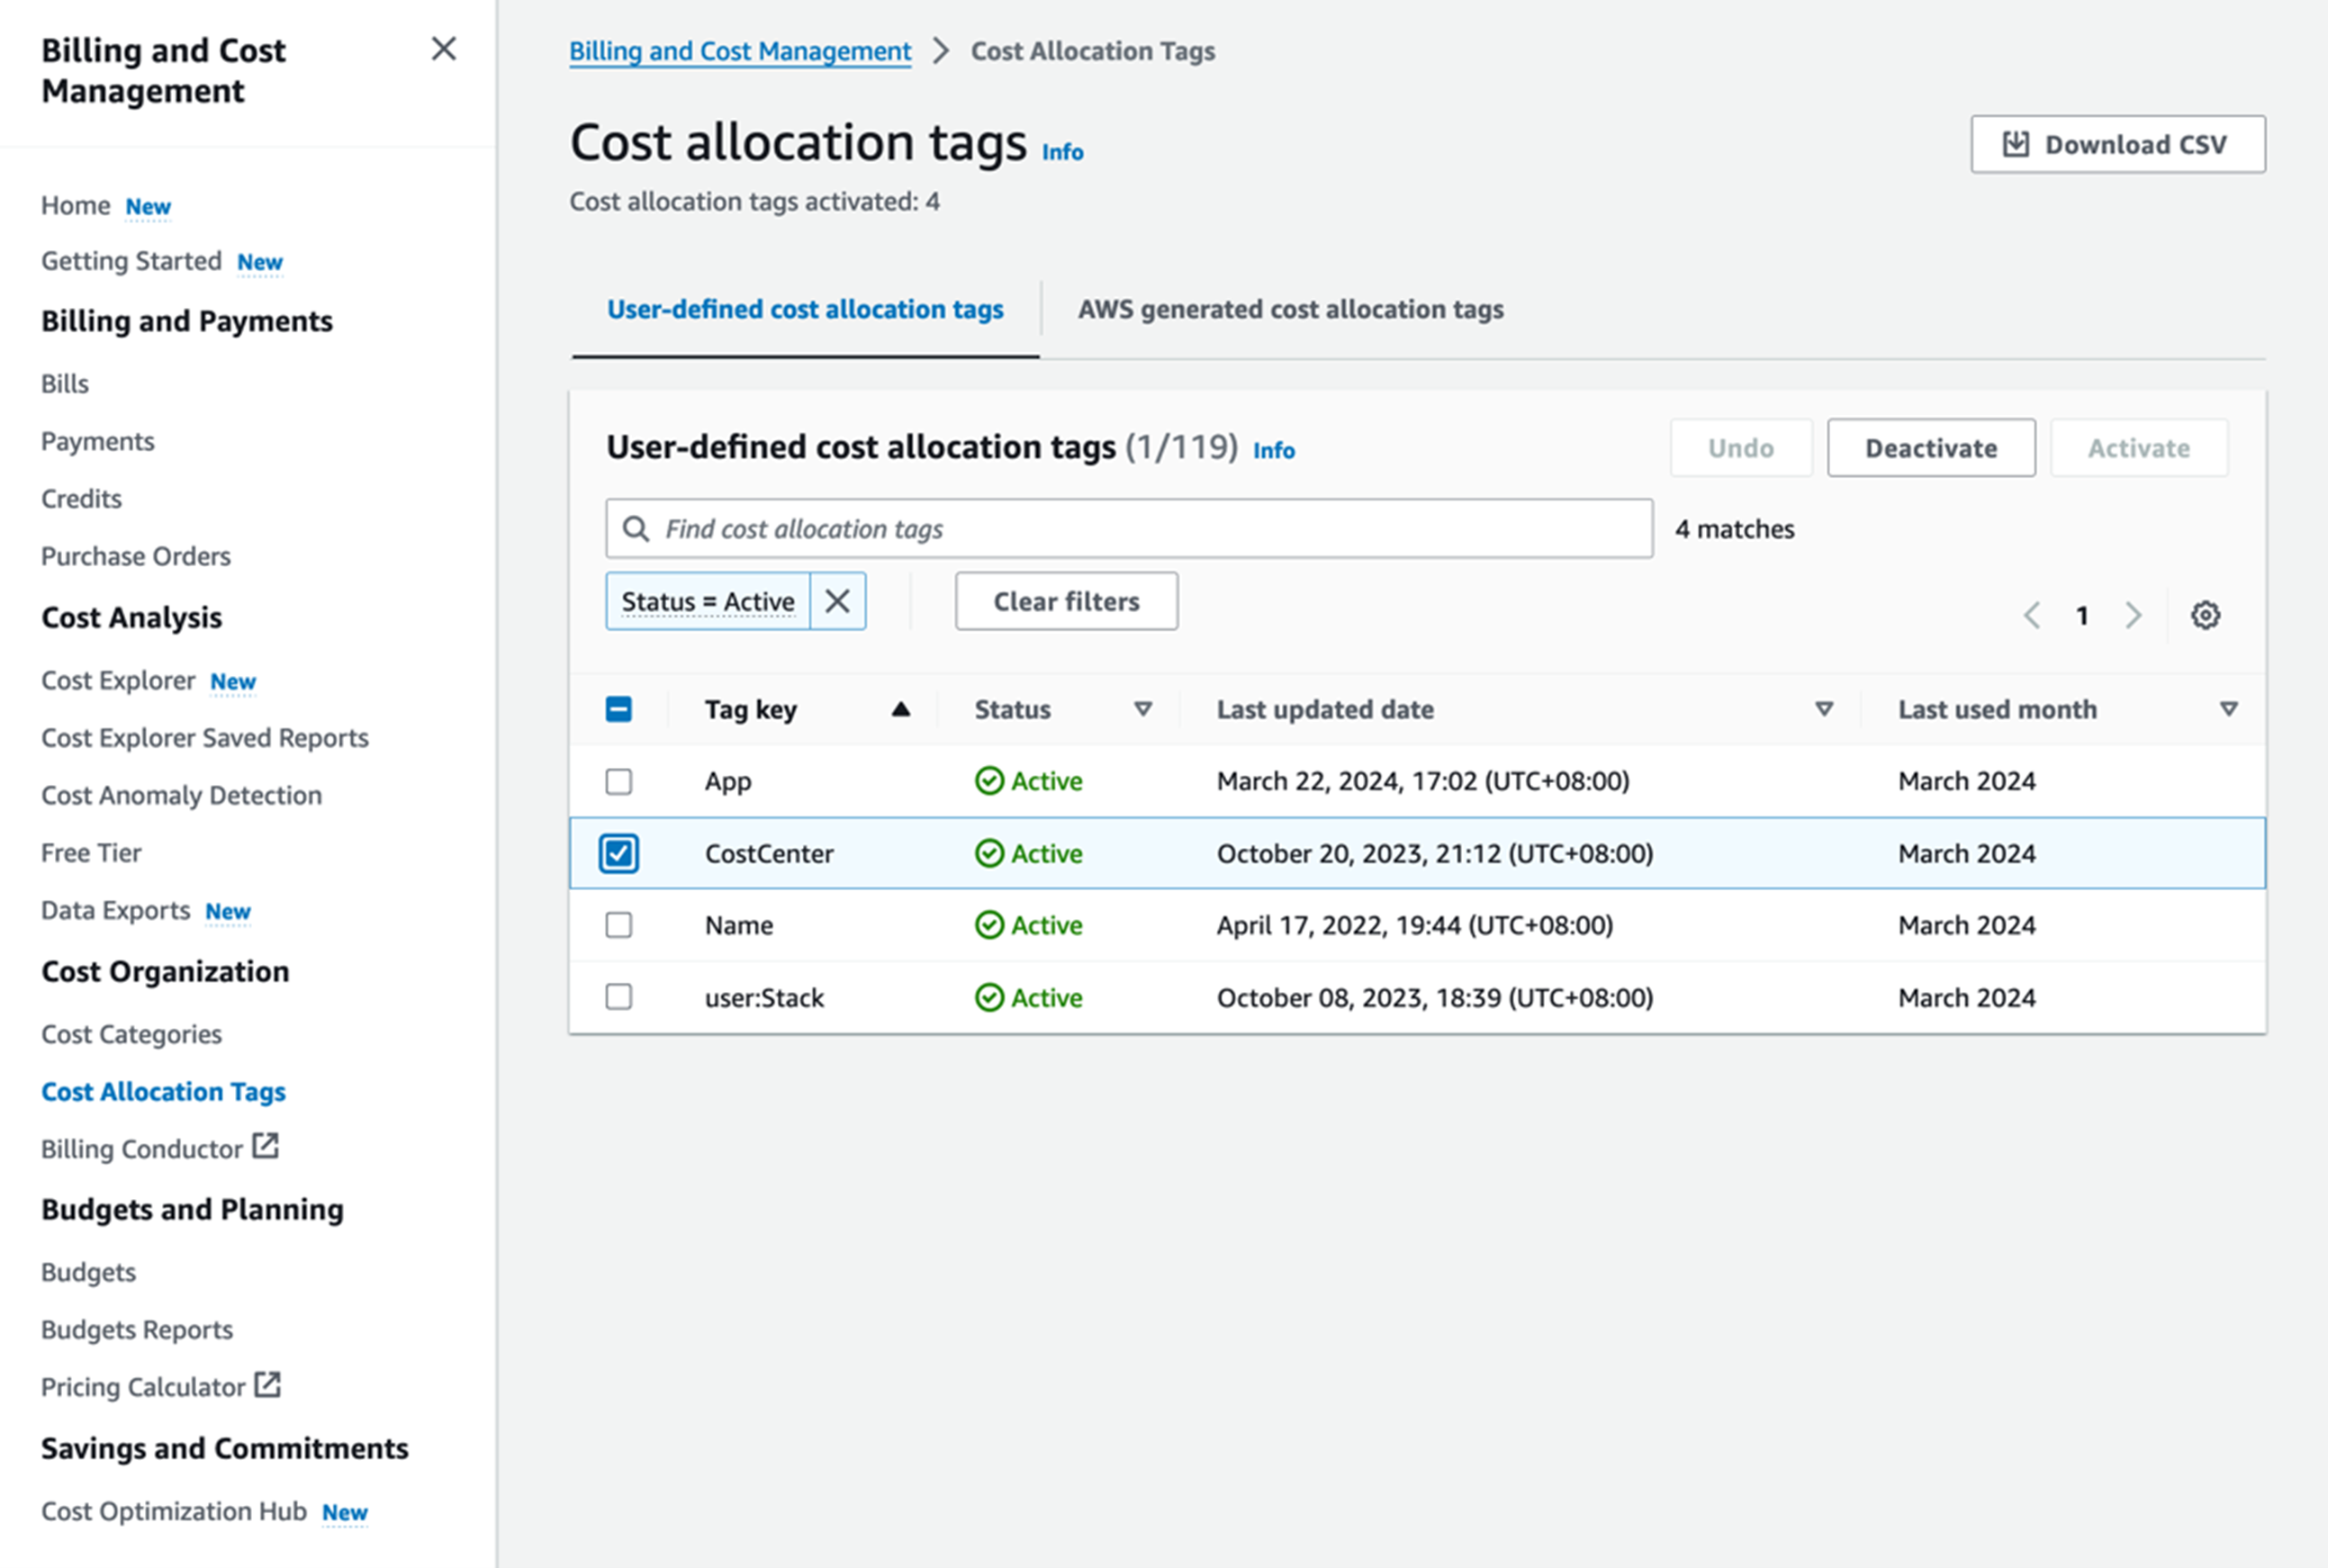This screenshot has width=2328, height=1568.
Task: Close the navigation panel with the X icon
Action: point(444,49)
